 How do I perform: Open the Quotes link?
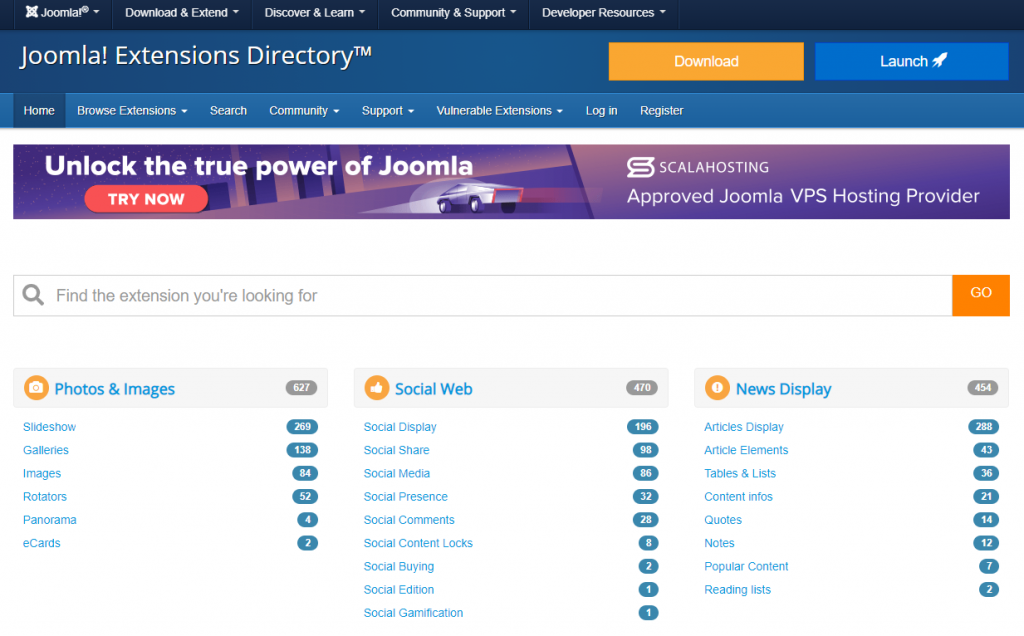pyautogui.click(x=723, y=520)
